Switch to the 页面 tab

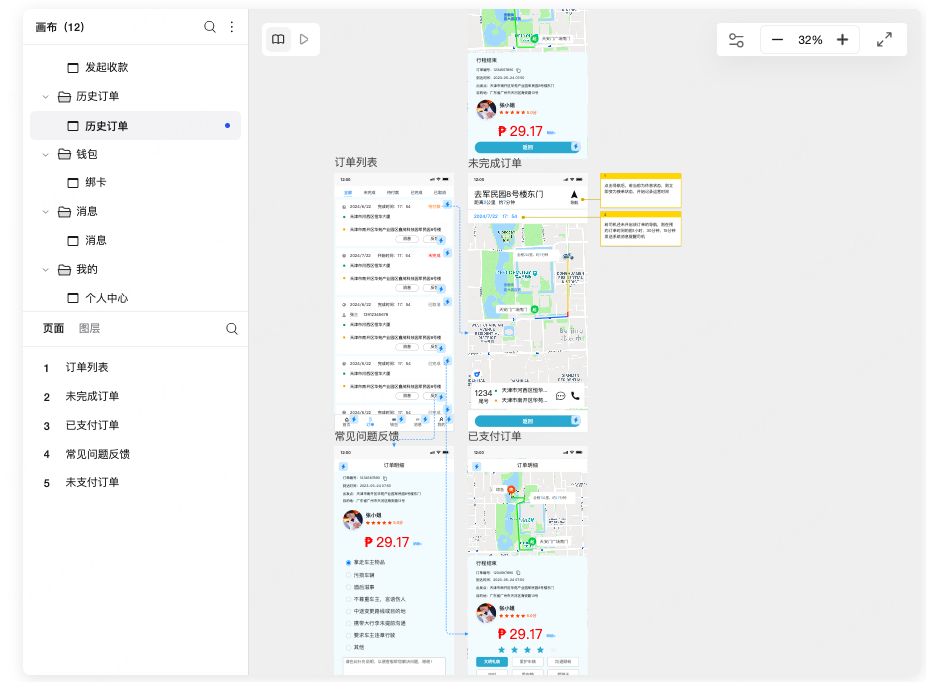click(53, 328)
